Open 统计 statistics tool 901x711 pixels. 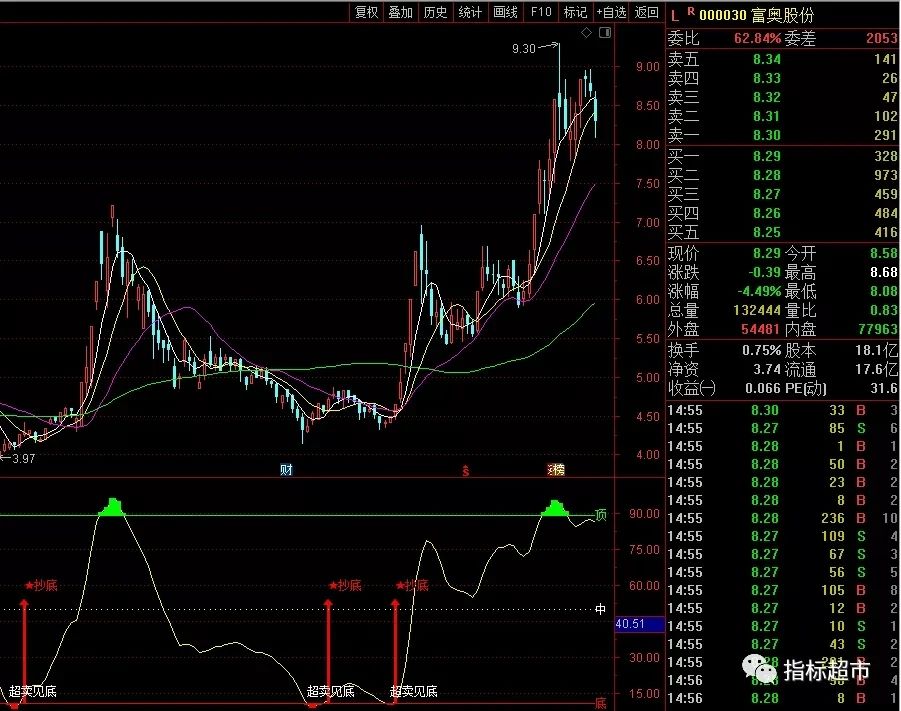470,12
